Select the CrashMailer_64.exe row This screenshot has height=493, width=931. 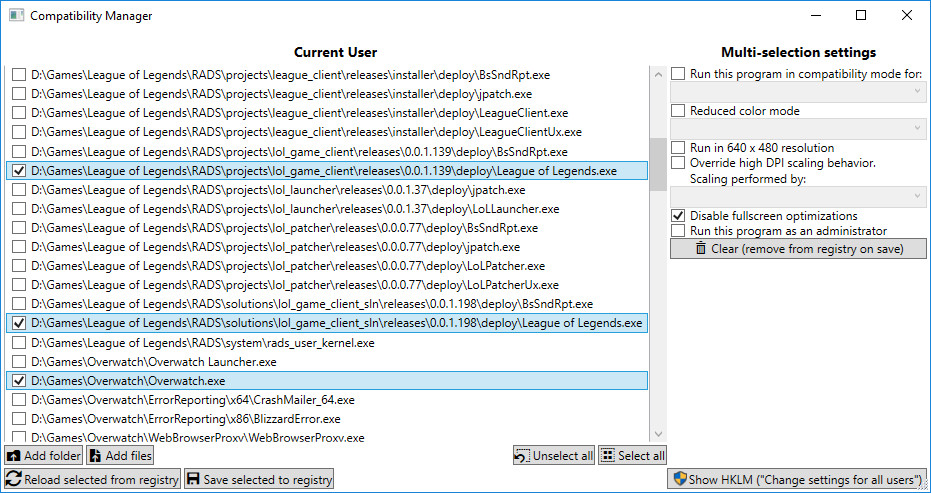tap(327, 400)
